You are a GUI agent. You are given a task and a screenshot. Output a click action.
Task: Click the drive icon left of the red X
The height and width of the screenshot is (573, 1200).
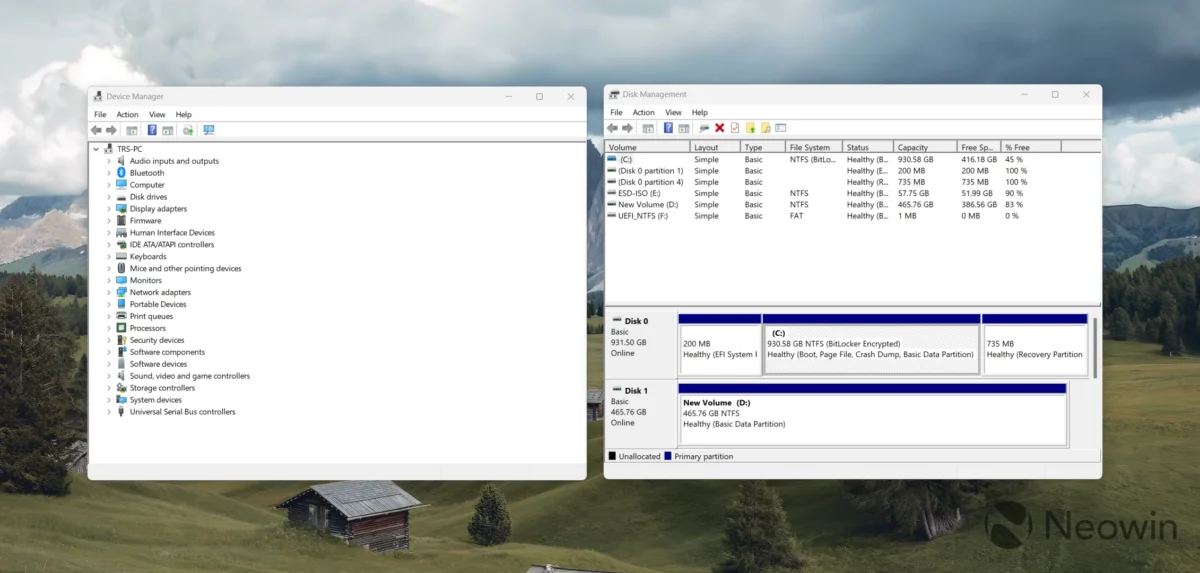[704, 128]
